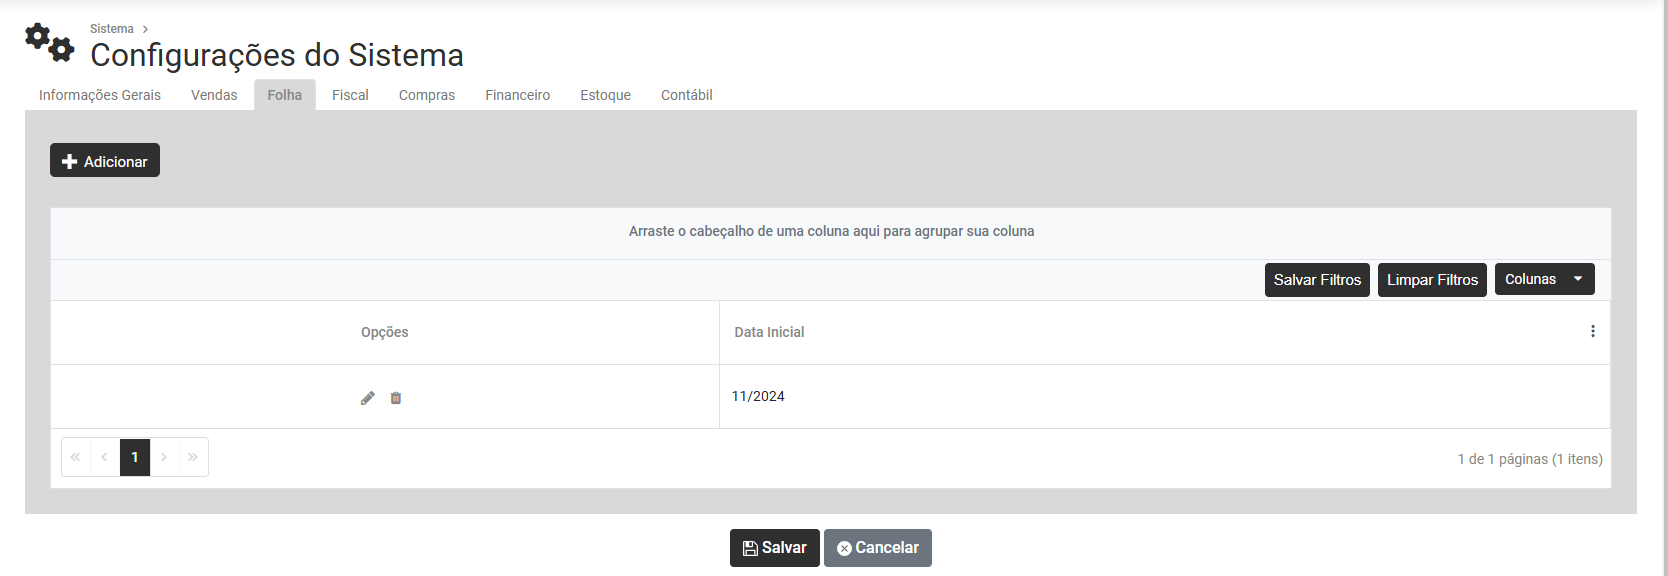The height and width of the screenshot is (576, 1668).
Task: Click the Adicionar button
Action: coord(105,160)
